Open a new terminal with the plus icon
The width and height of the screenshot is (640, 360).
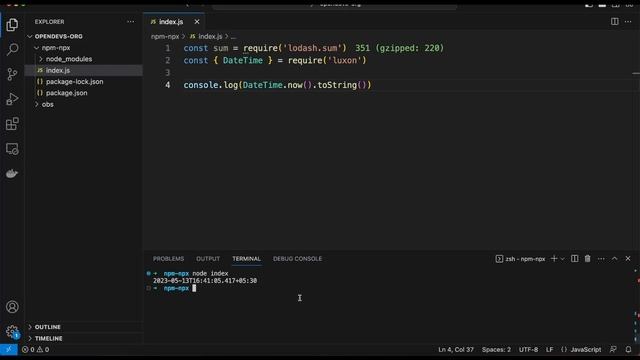coord(554,258)
